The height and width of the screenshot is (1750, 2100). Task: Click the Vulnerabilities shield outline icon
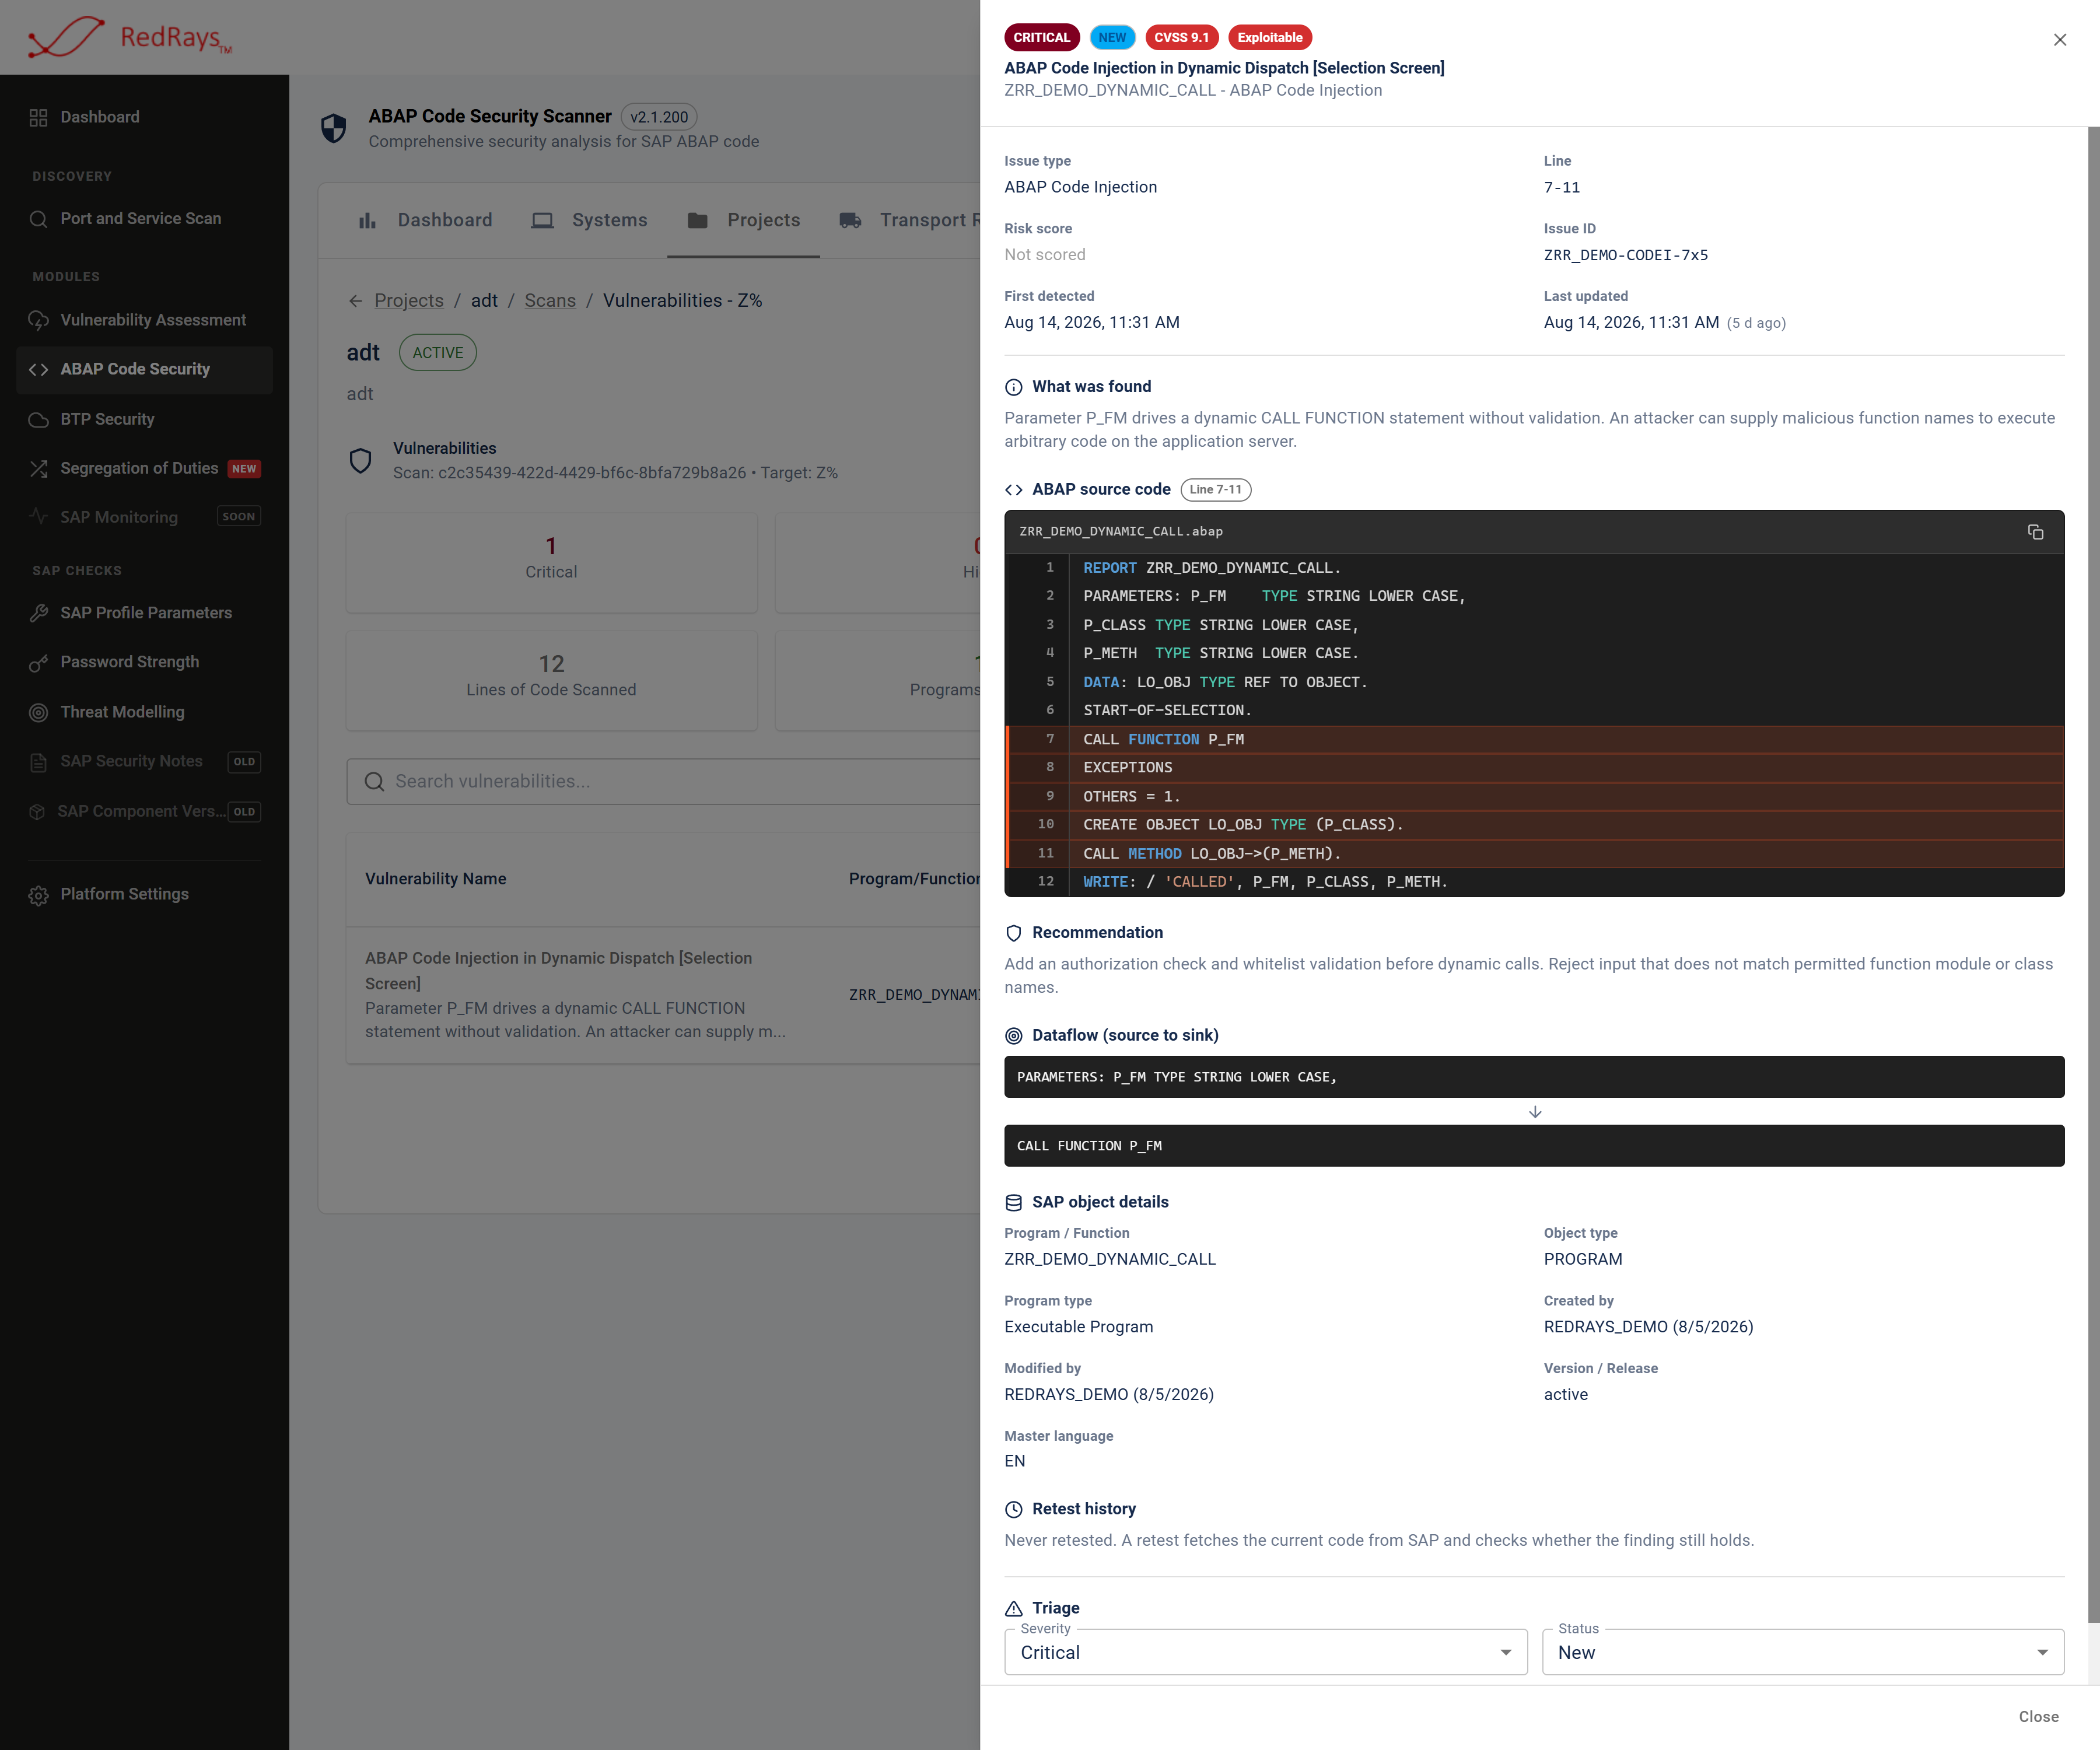pyautogui.click(x=360, y=460)
